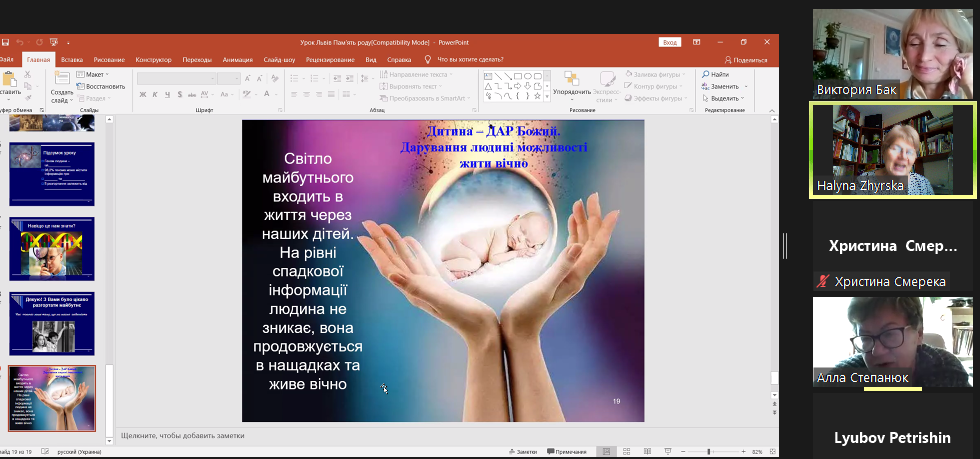Image resolution: width=980 pixels, height=459 pixels.
Task: Decrease font size with the smaller A
Action: point(259,78)
